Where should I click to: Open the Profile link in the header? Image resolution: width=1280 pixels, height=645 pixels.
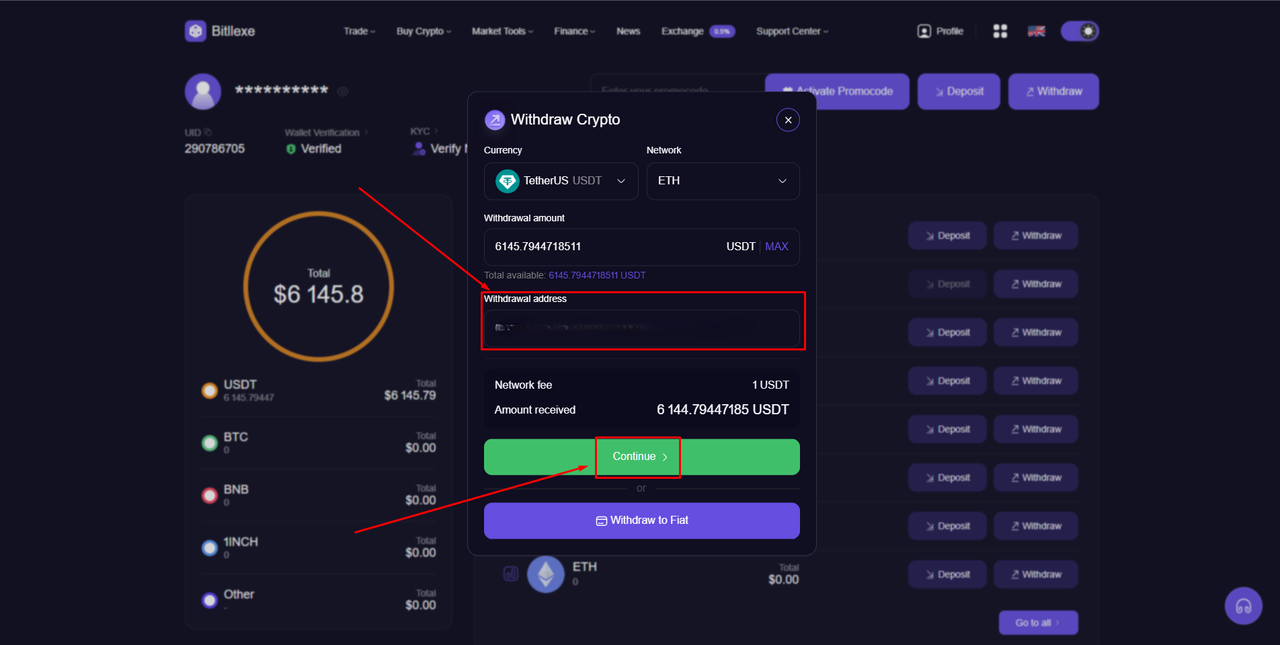940,31
